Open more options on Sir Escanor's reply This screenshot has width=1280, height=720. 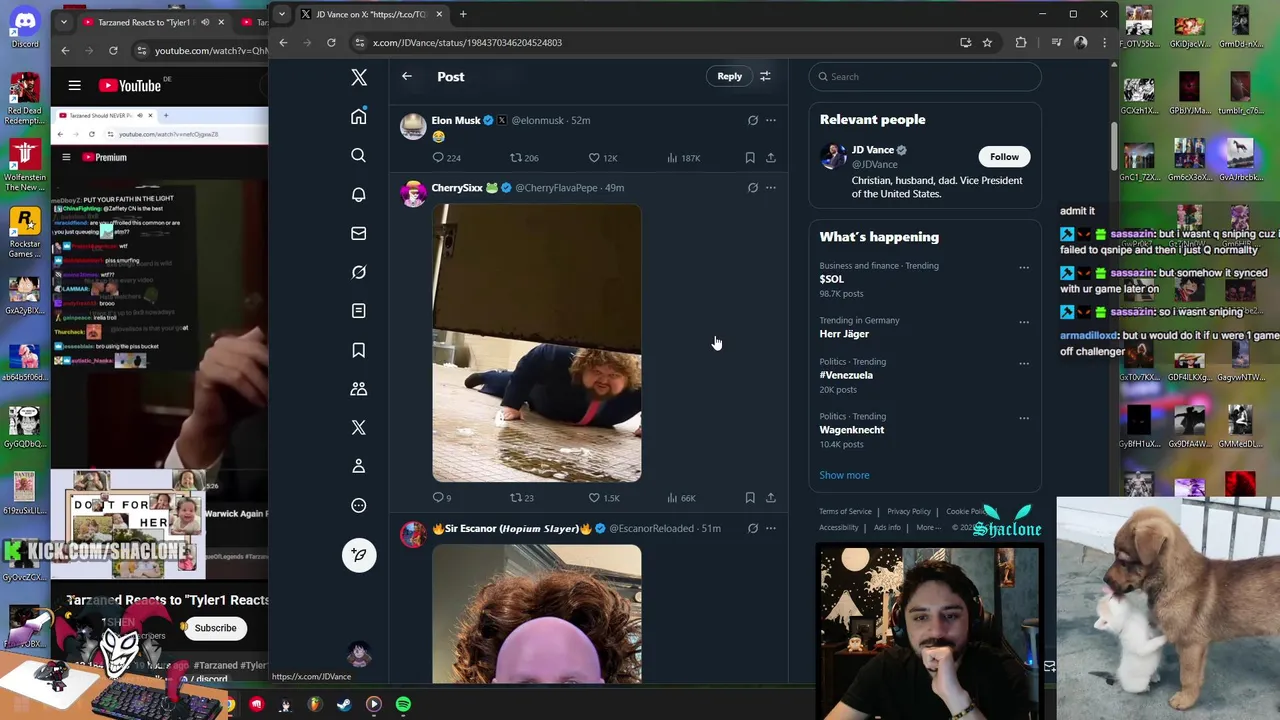771,528
